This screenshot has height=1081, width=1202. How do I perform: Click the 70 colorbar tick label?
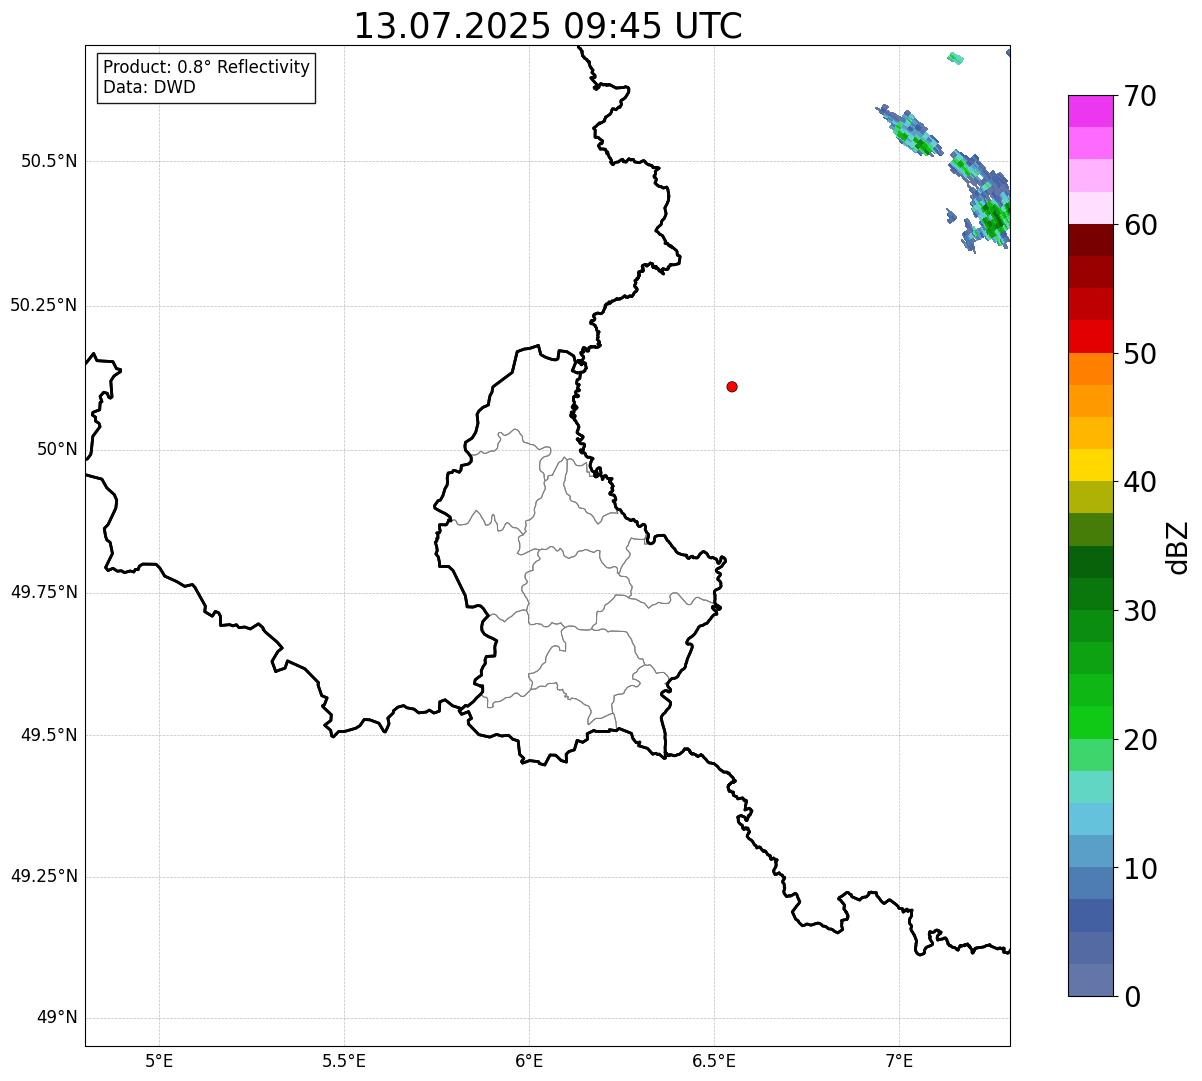tap(1139, 96)
